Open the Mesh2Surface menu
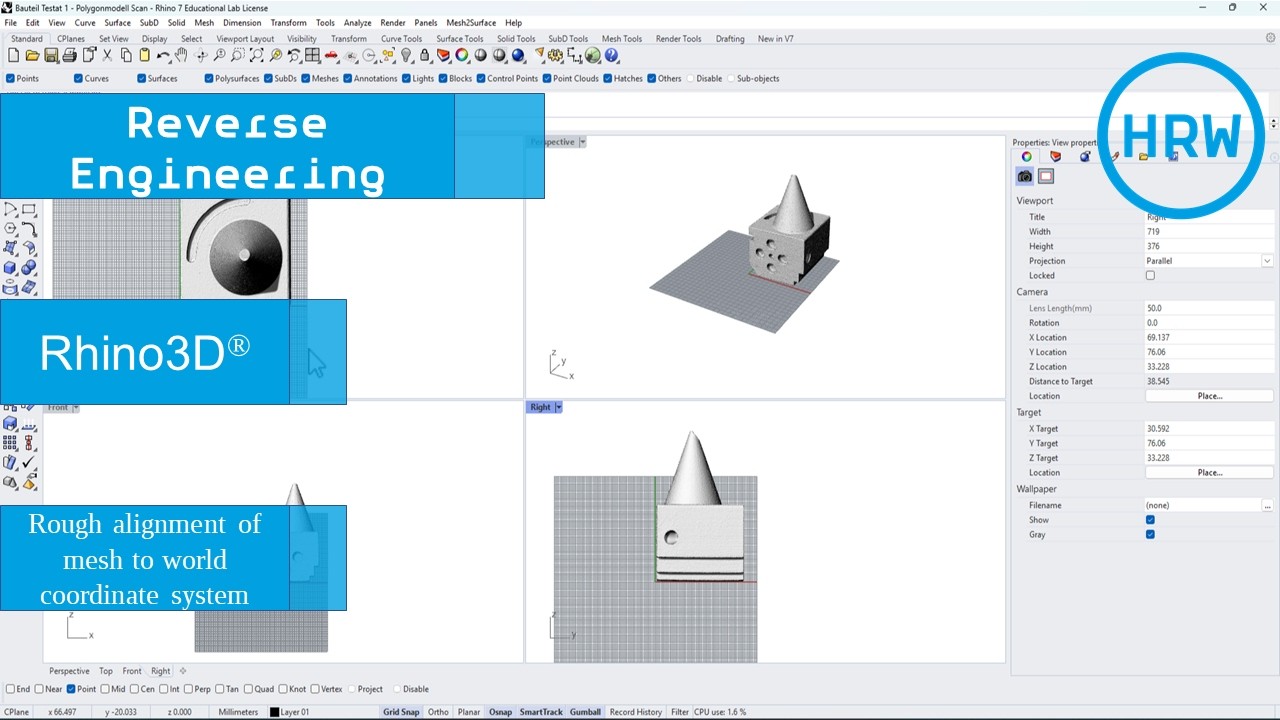 click(470, 22)
